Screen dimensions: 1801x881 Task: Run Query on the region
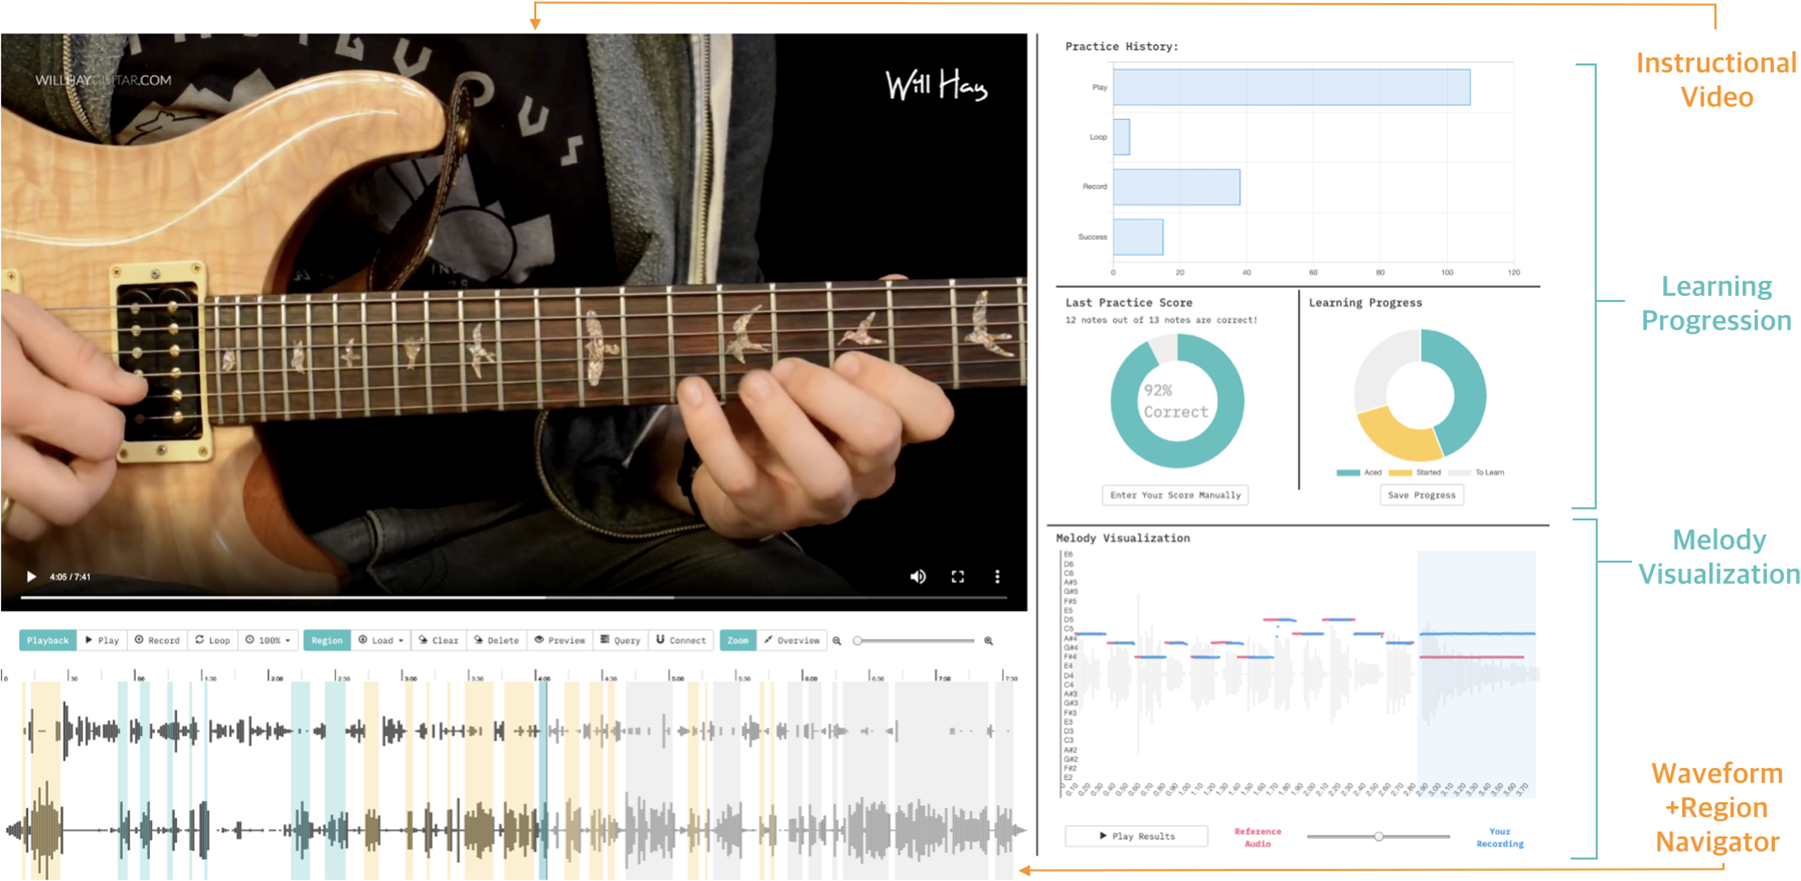(x=620, y=640)
